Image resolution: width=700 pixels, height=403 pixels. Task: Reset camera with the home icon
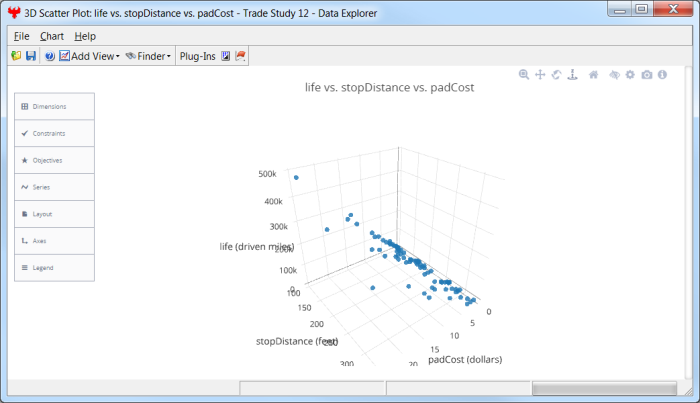pyautogui.click(x=594, y=75)
